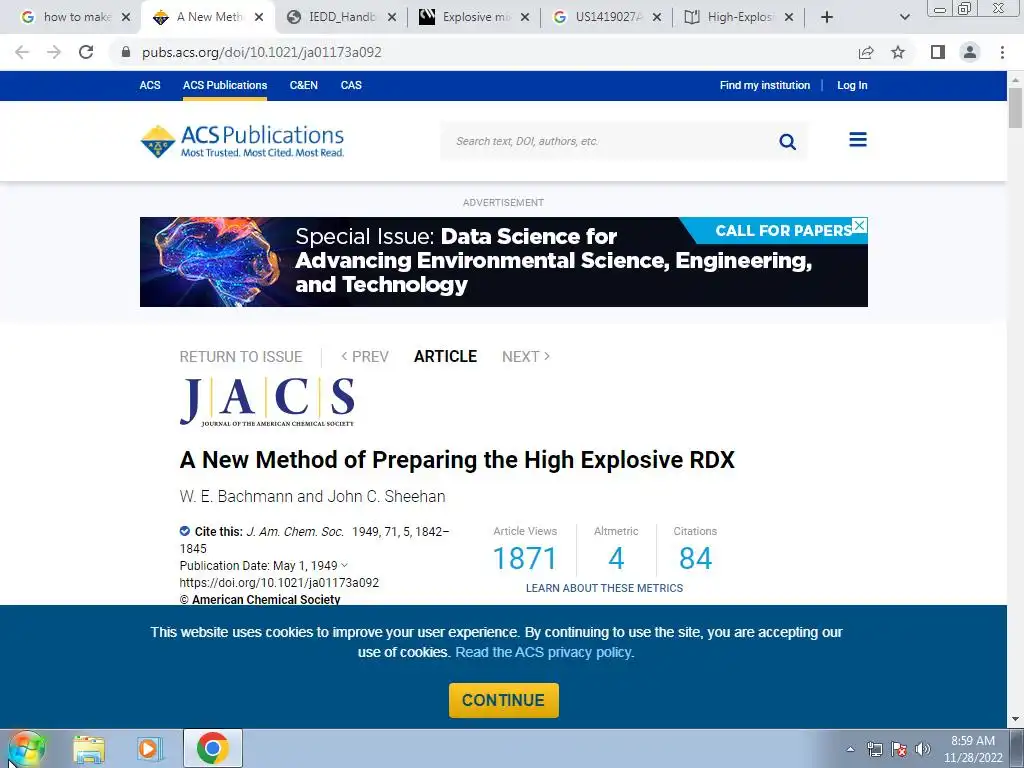Click the page scrollbar thumb
The width and height of the screenshot is (1024, 768).
[x=1015, y=108]
